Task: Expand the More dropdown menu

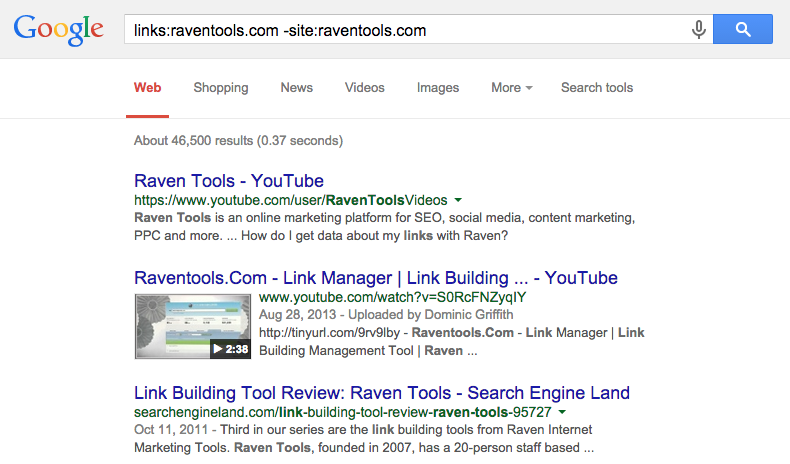Action: [x=511, y=88]
